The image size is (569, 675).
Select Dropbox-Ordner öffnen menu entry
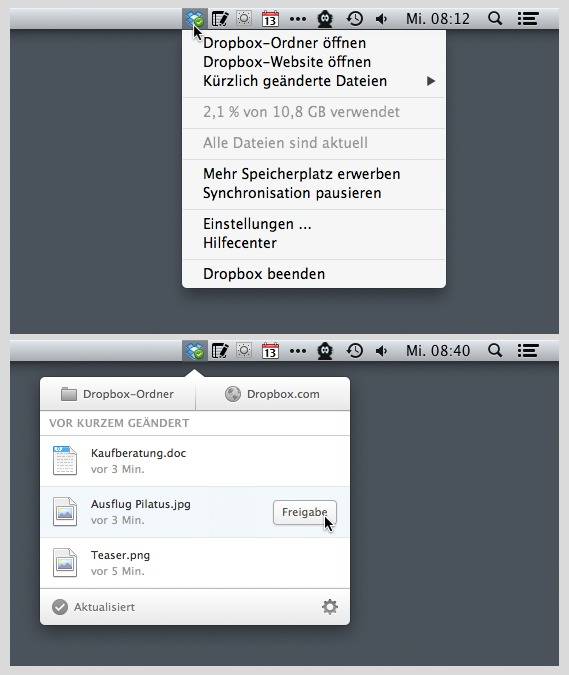(314, 43)
